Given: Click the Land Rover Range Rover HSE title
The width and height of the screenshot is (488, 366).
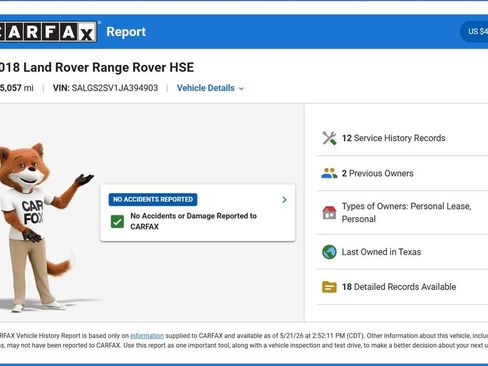Looking at the screenshot, I should (97, 67).
